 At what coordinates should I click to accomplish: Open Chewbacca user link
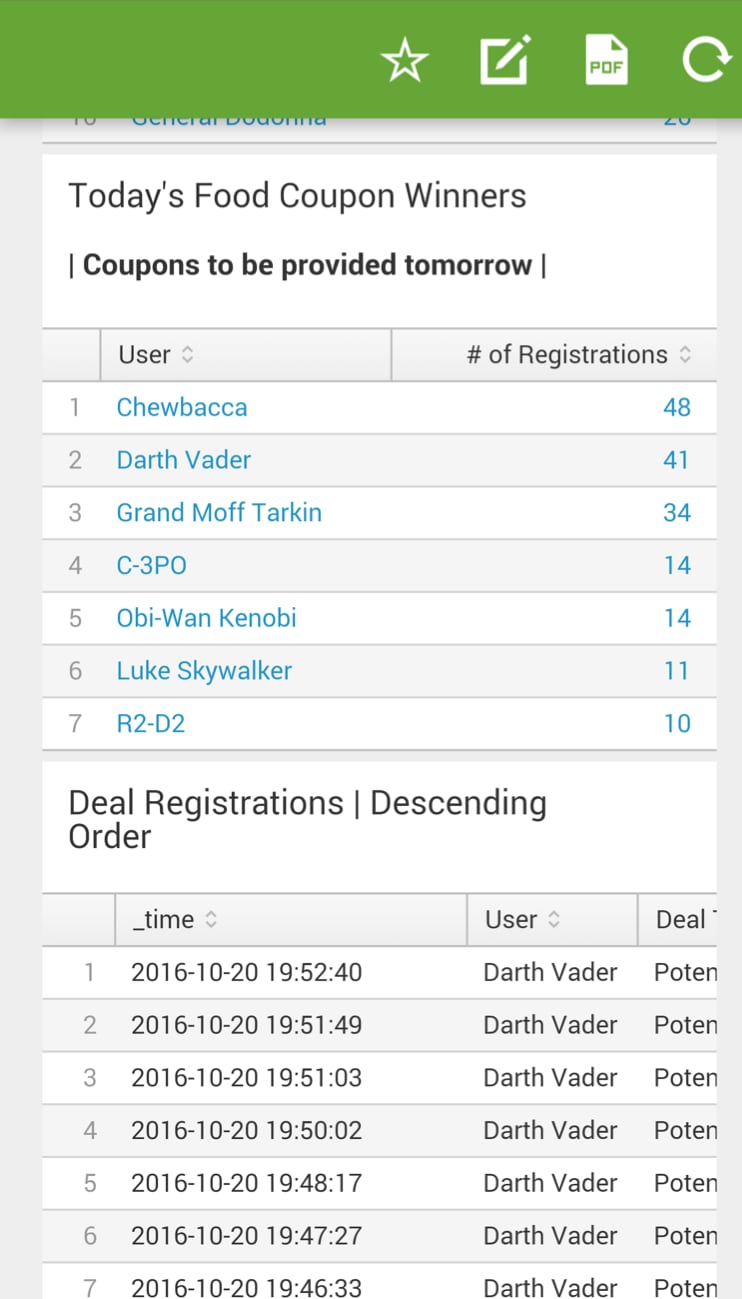(x=182, y=408)
